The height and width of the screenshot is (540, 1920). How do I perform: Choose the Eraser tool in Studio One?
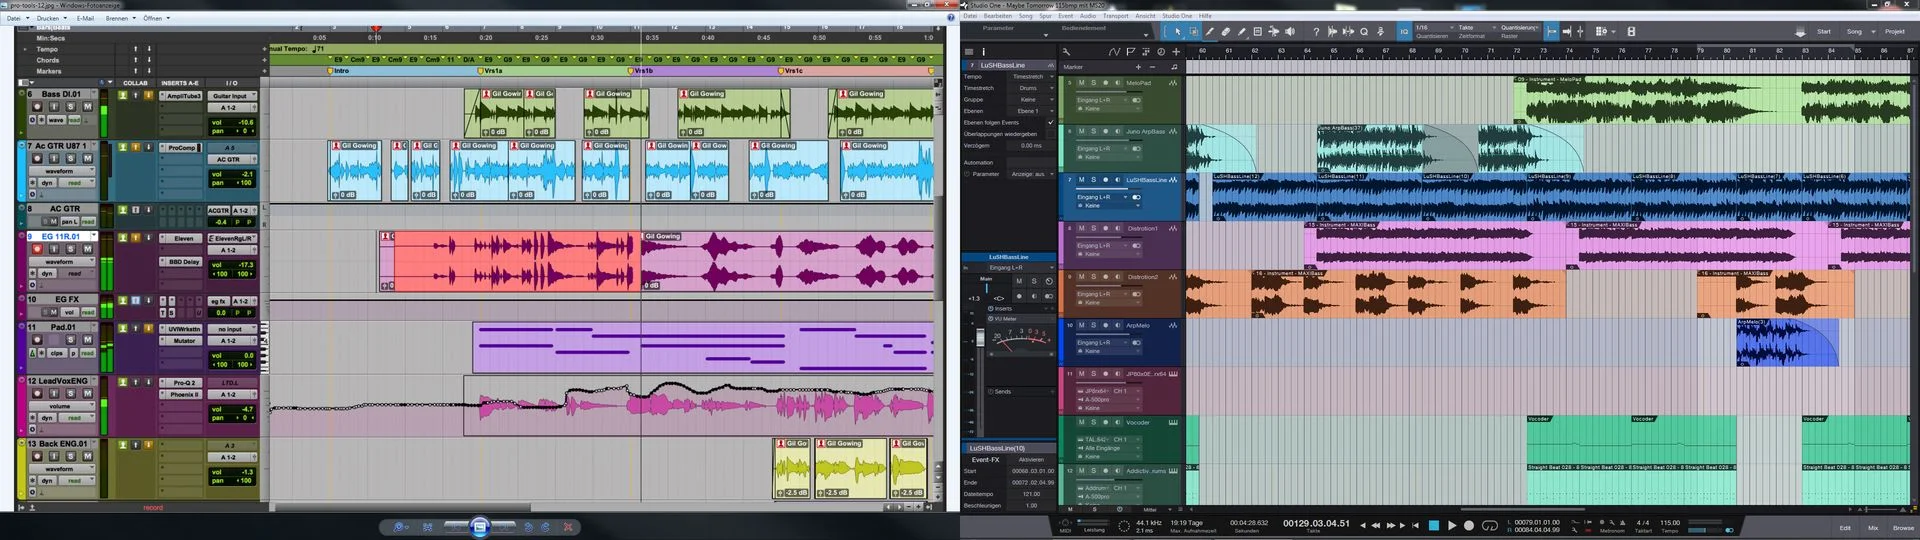click(x=1225, y=32)
